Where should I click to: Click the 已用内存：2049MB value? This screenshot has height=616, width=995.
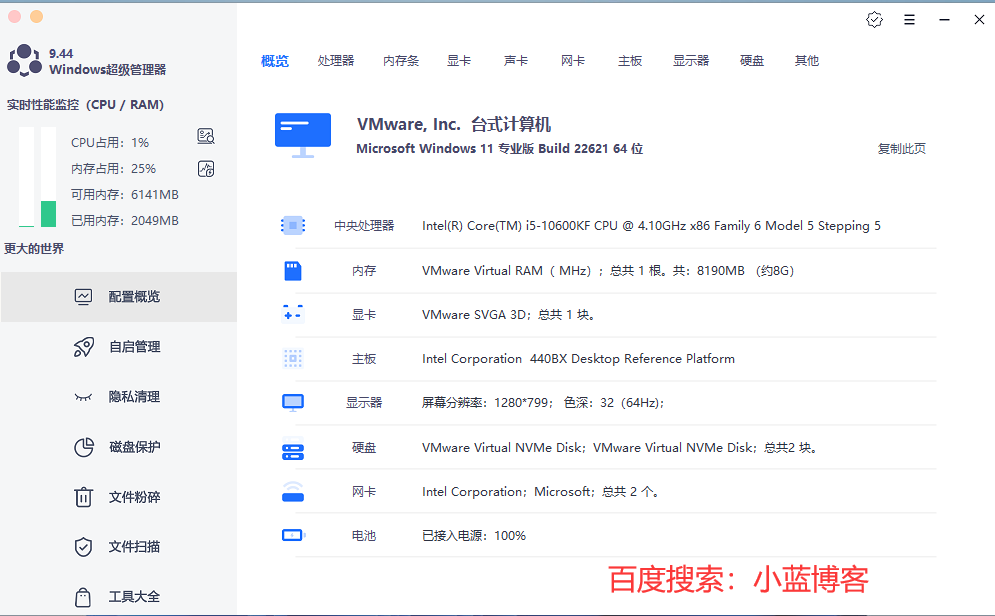125,221
